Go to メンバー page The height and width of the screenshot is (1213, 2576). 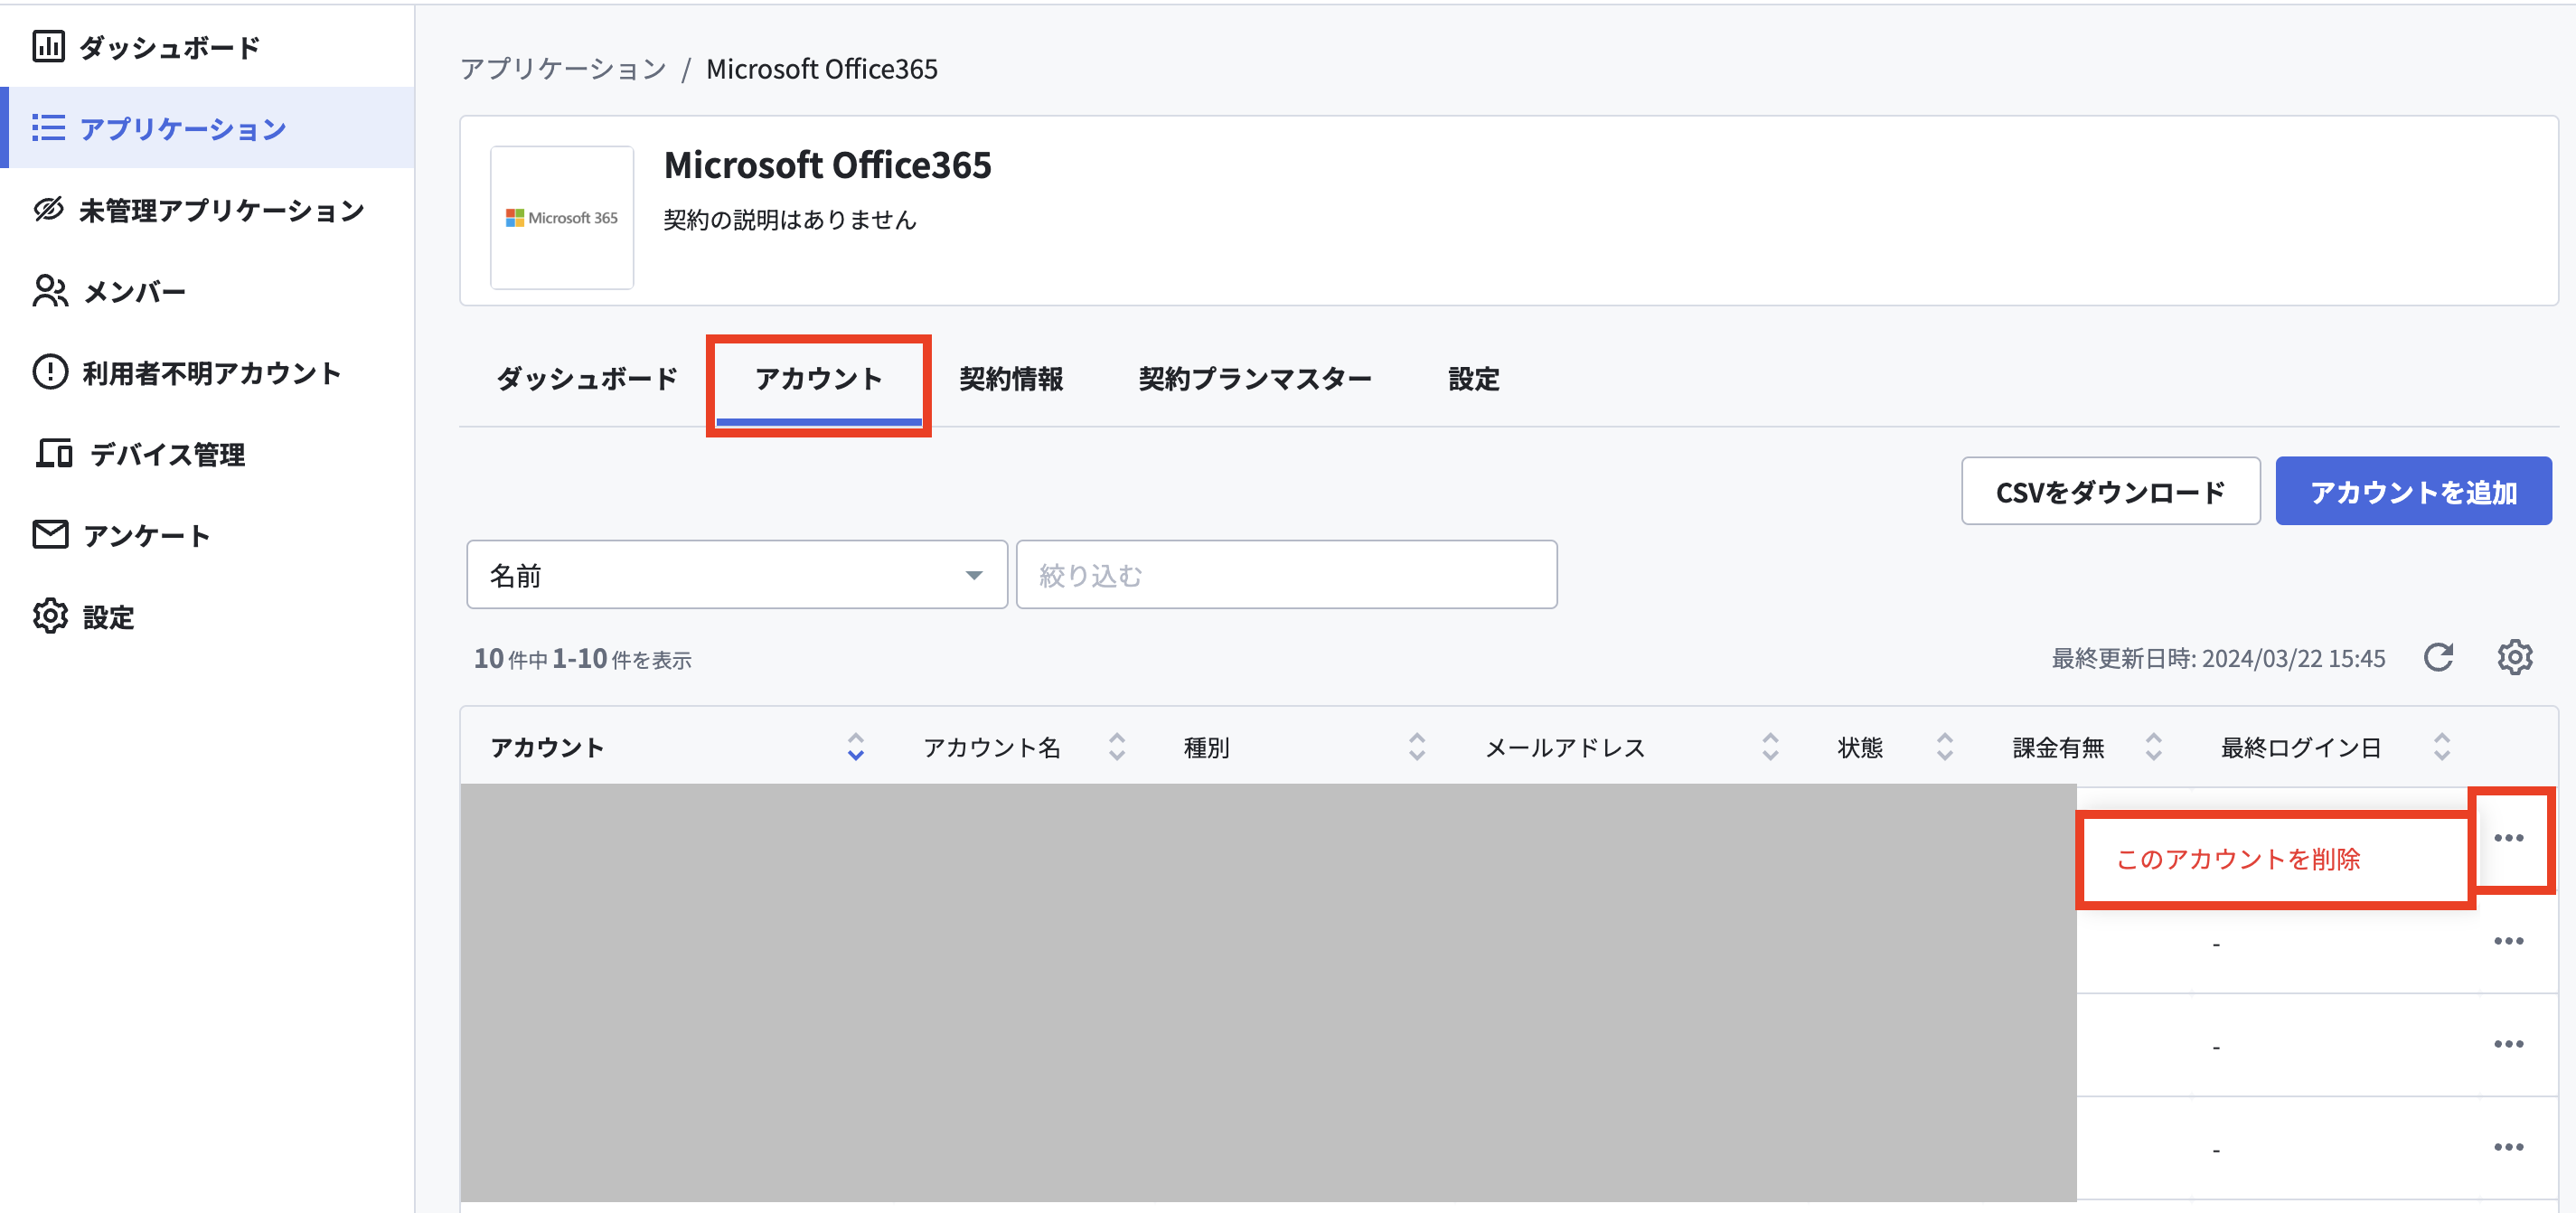[x=207, y=291]
